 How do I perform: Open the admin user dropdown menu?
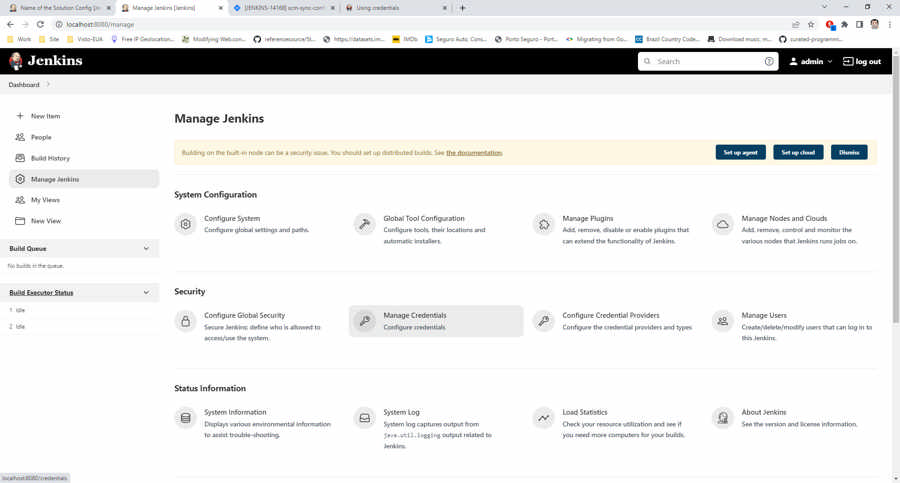click(811, 62)
